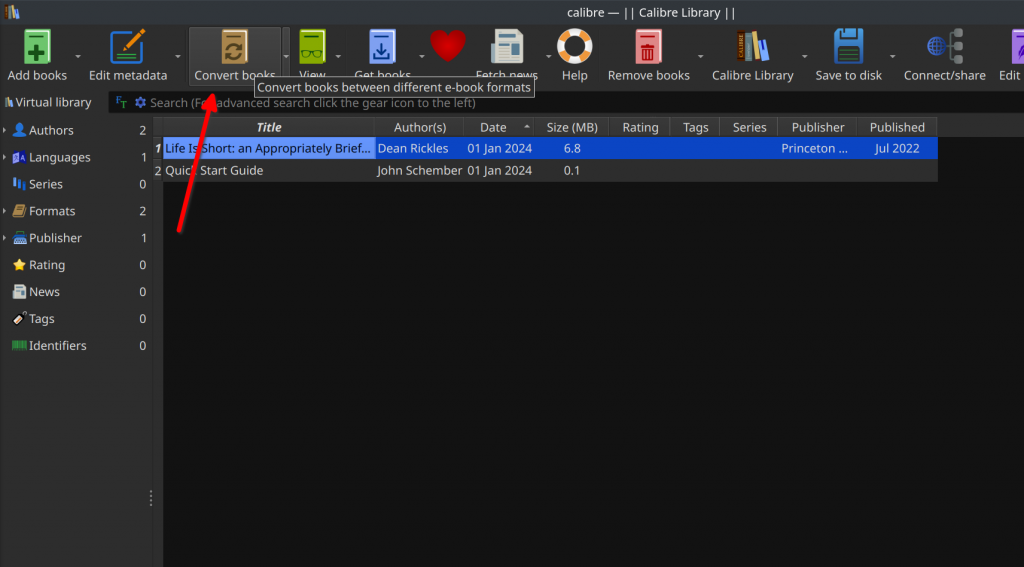Sort by Date column header

coord(498,127)
